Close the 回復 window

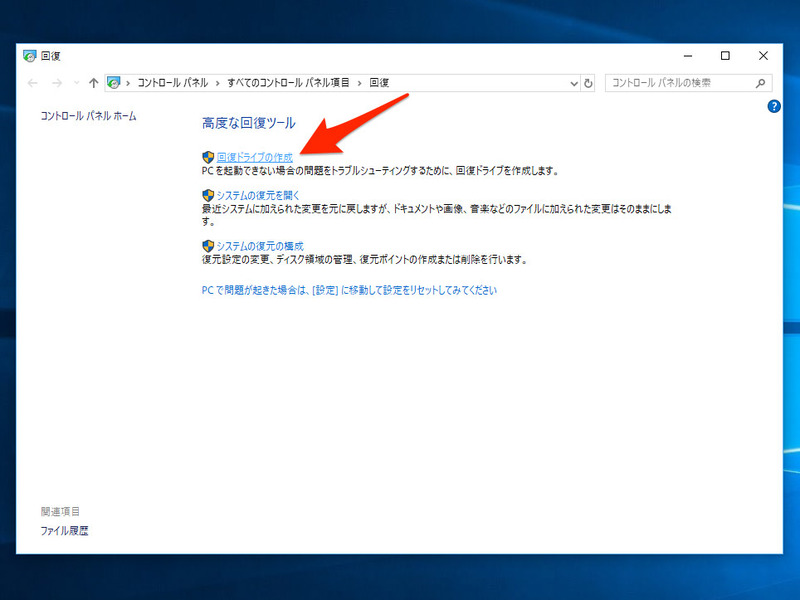763,56
